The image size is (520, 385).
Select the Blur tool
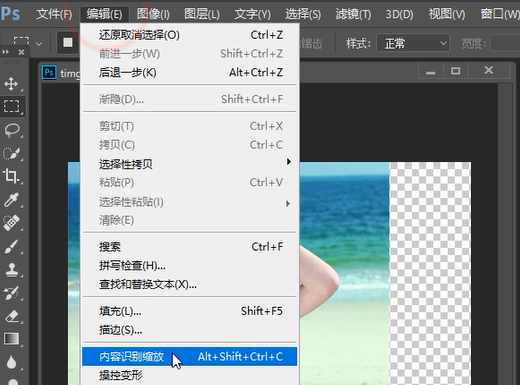tap(11, 362)
